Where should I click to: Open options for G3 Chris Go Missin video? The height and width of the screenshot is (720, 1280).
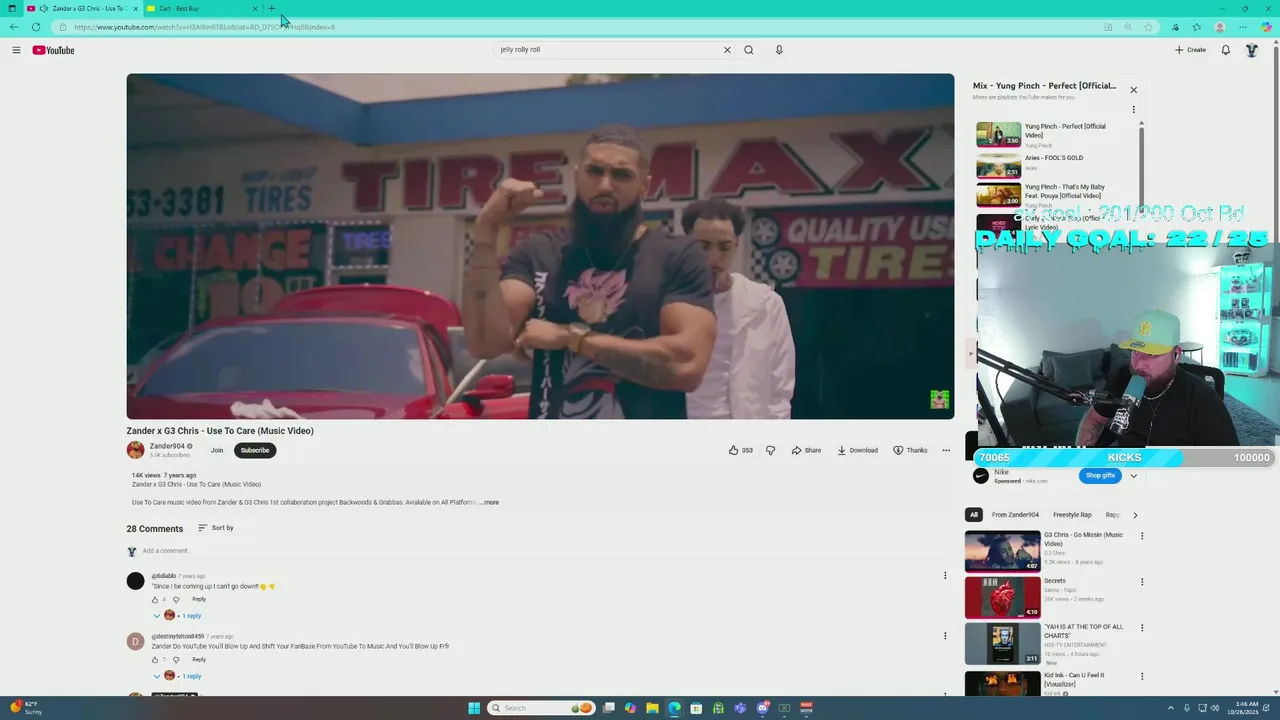1142,536
